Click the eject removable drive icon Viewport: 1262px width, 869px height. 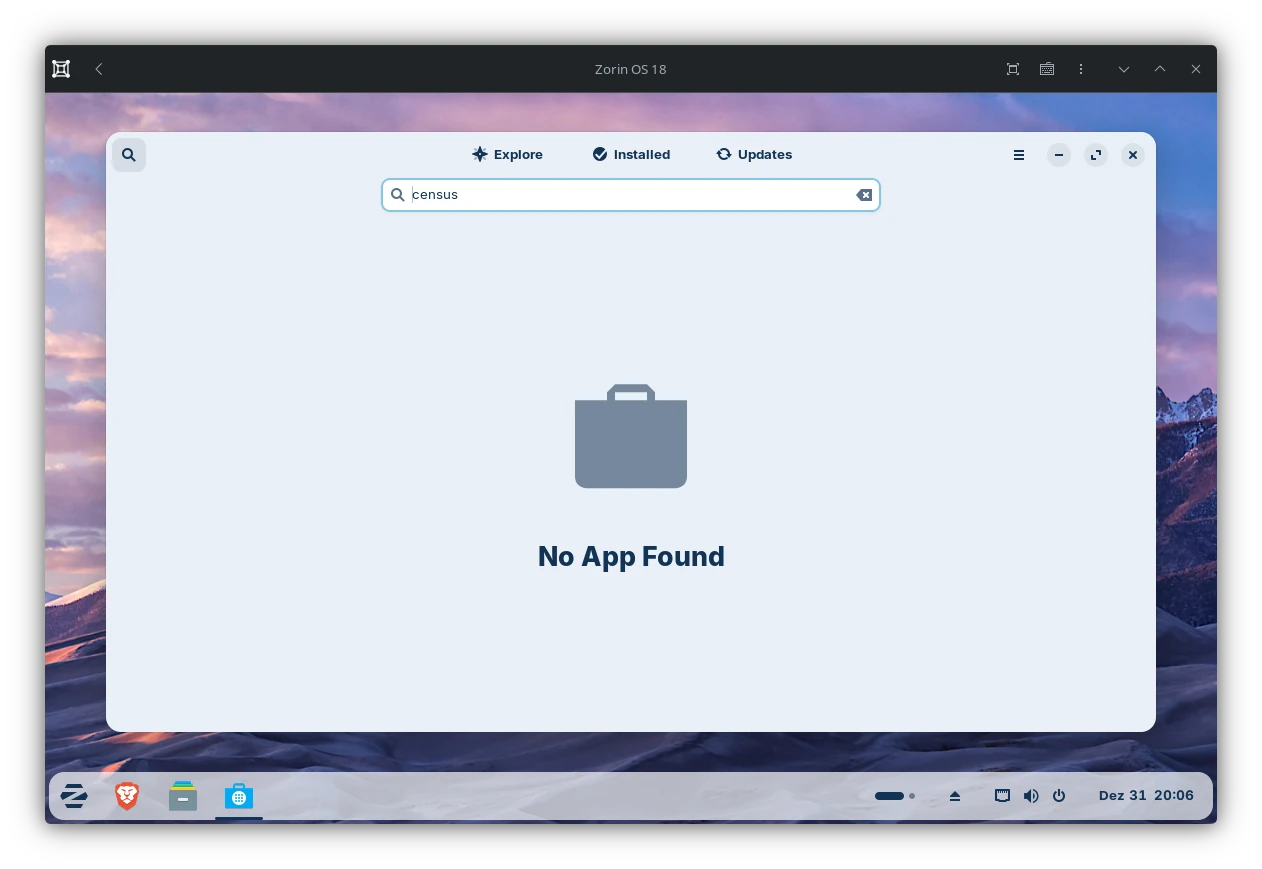955,796
